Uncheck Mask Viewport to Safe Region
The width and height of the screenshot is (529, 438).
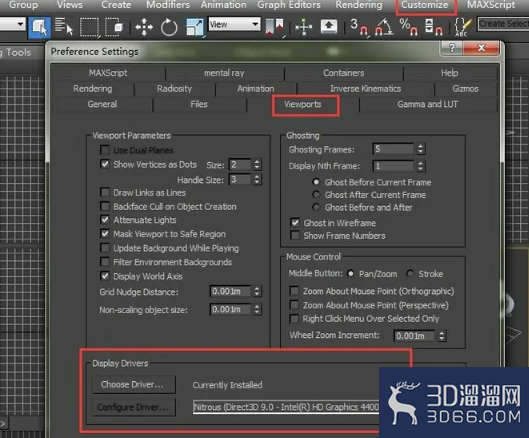pos(105,234)
